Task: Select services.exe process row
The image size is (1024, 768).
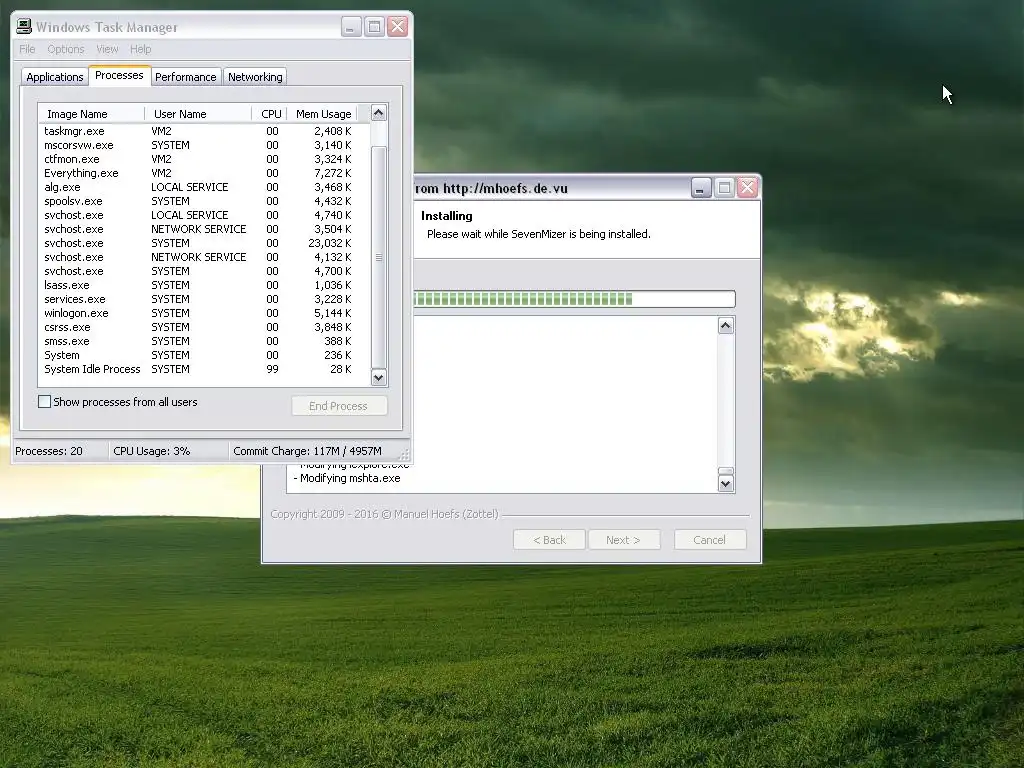Action: click(204, 299)
